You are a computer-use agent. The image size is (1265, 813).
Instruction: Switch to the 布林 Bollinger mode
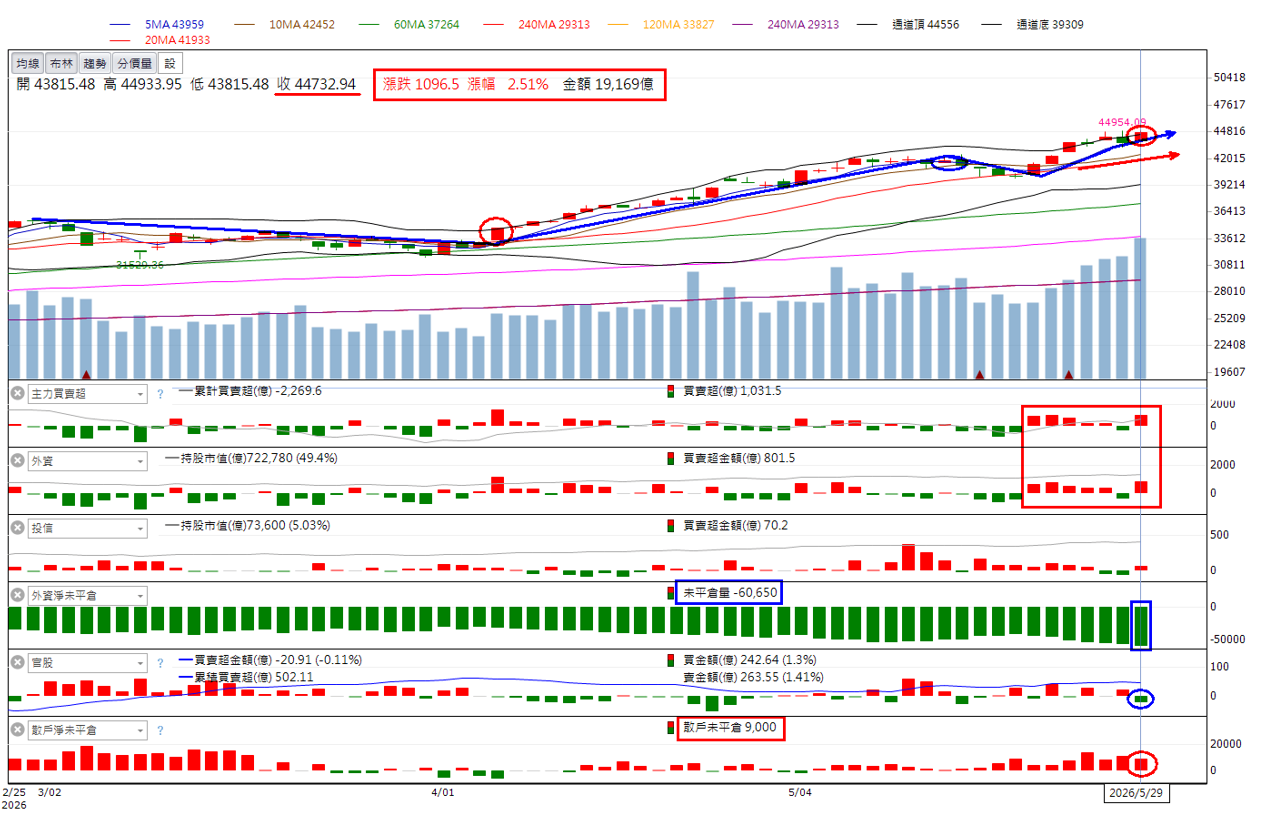point(60,63)
